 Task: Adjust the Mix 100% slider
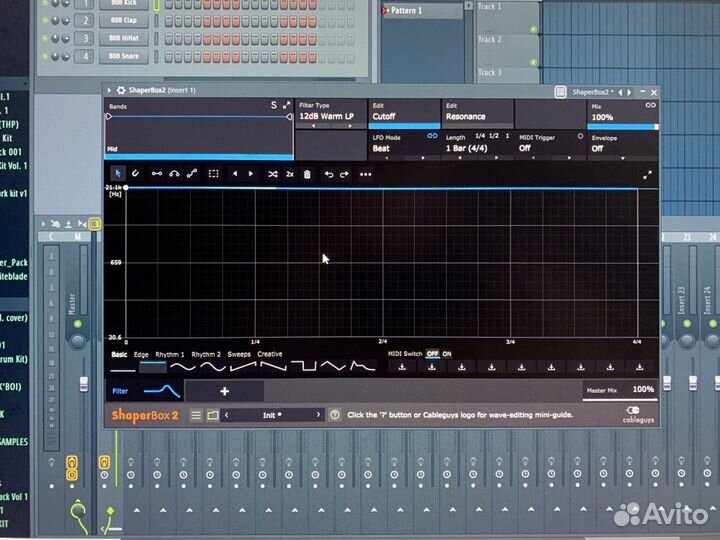[x=623, y=127]
